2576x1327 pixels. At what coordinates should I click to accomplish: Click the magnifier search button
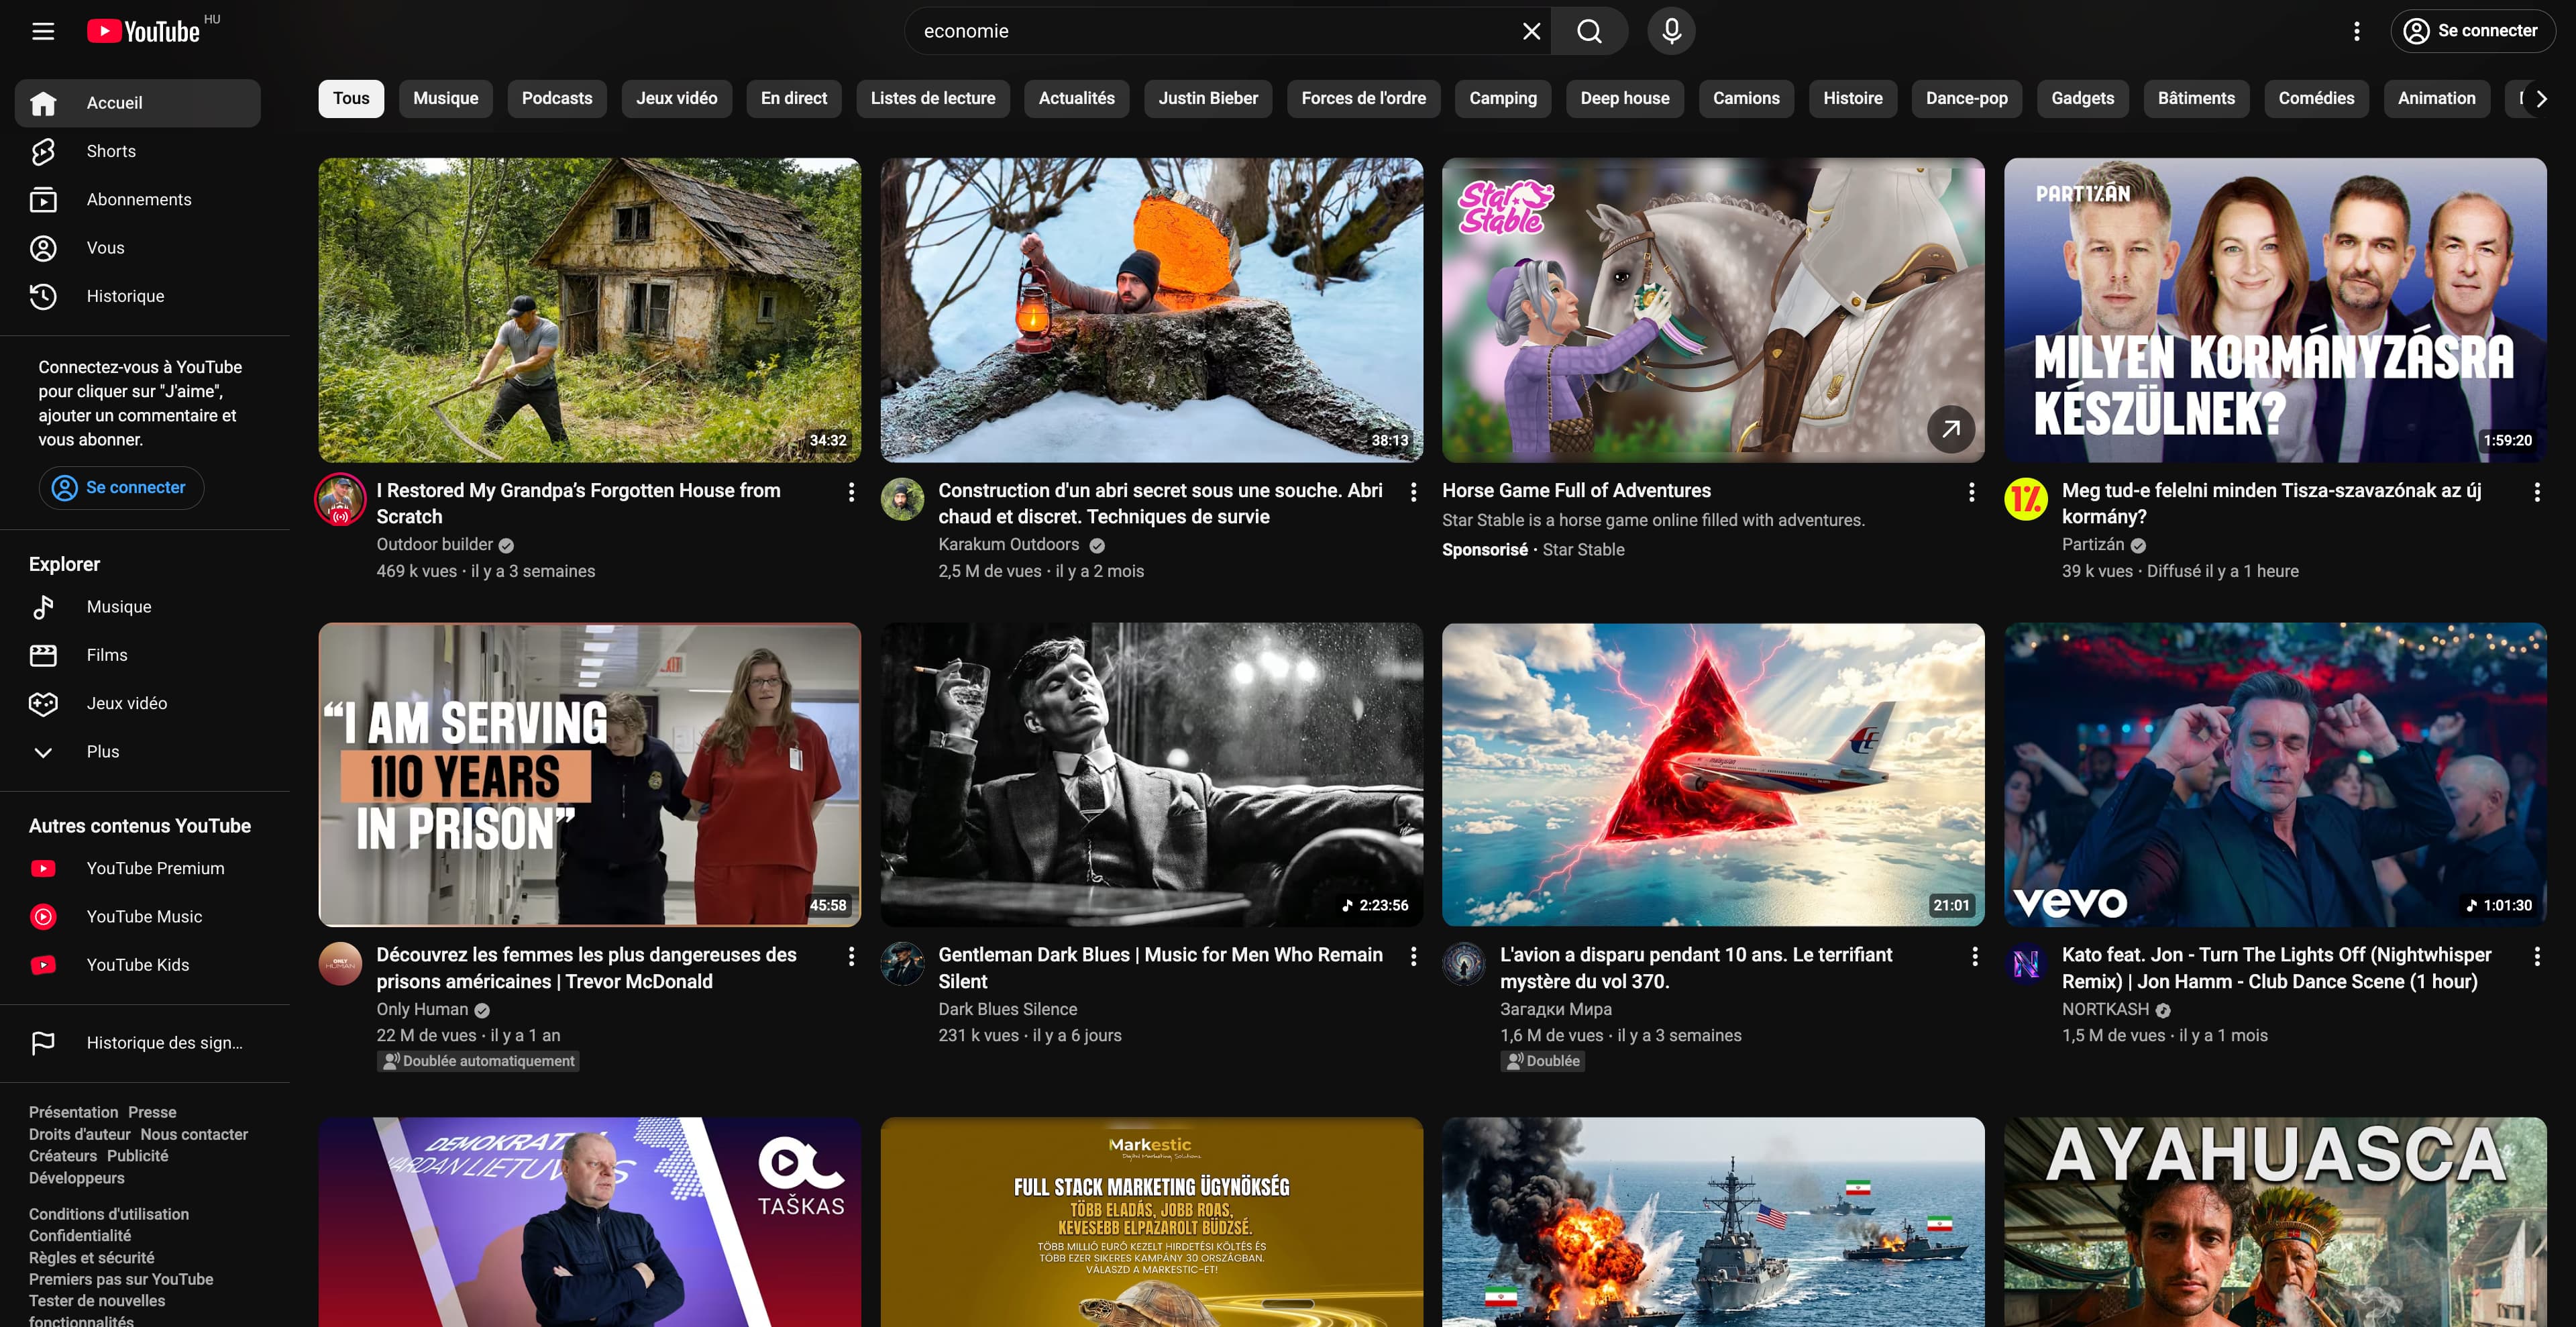(1589, 31)
